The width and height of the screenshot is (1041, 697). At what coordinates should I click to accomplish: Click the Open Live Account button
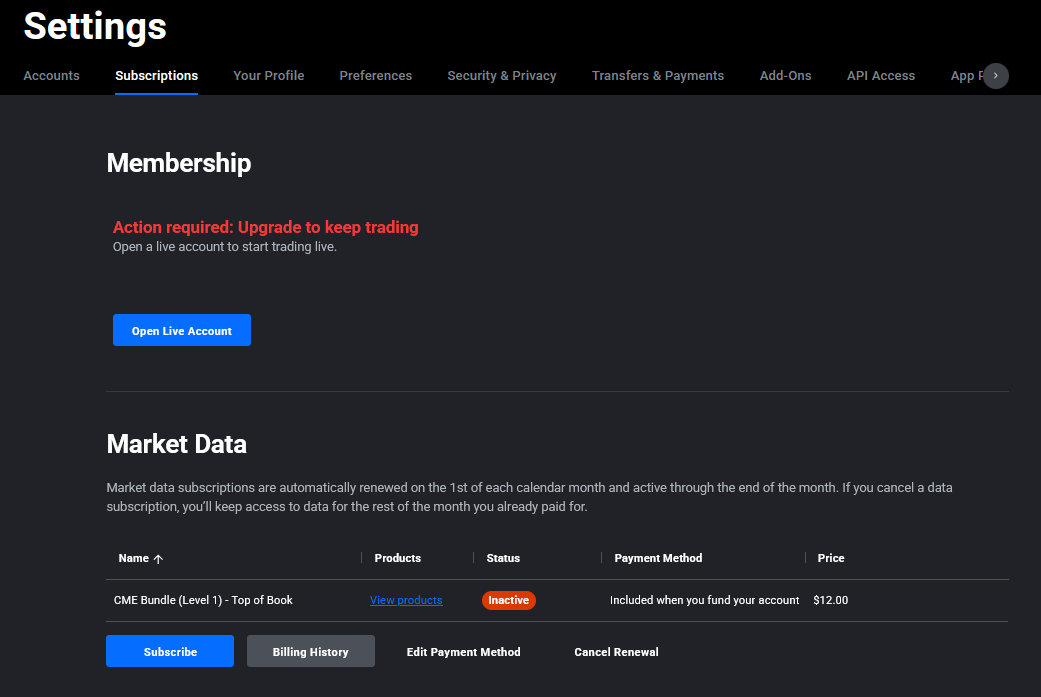click(182, 330)
